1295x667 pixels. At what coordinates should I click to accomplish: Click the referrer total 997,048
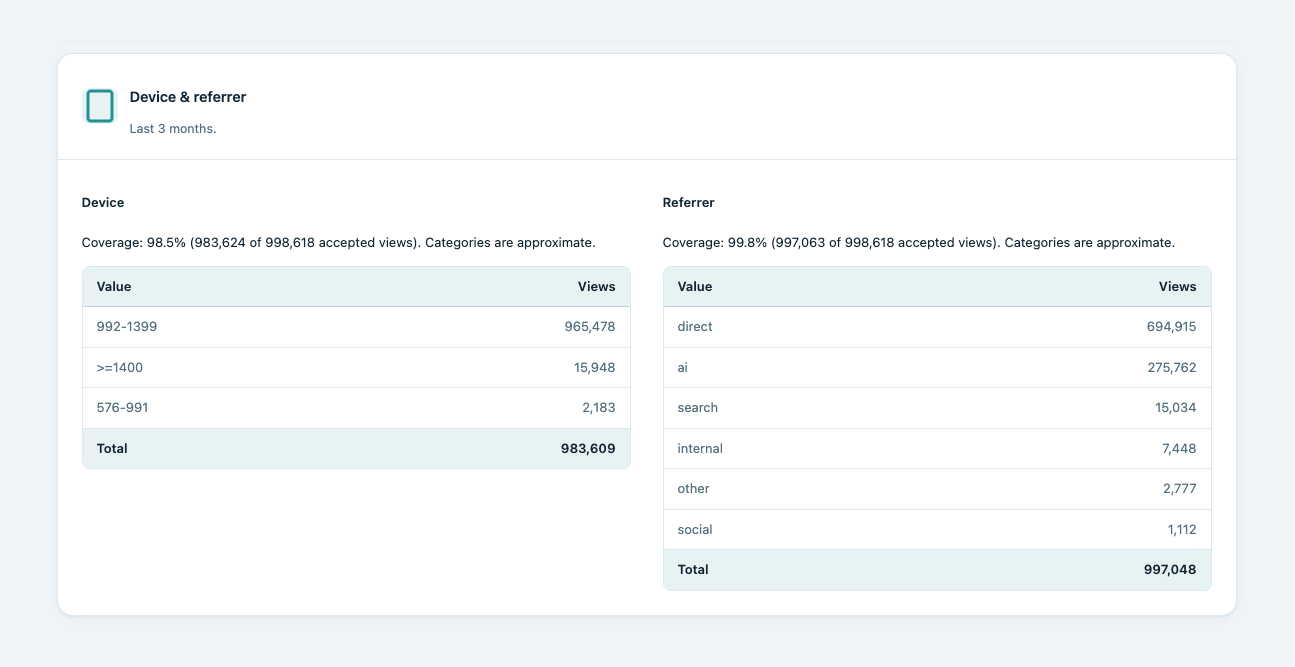pos(1170,569)
